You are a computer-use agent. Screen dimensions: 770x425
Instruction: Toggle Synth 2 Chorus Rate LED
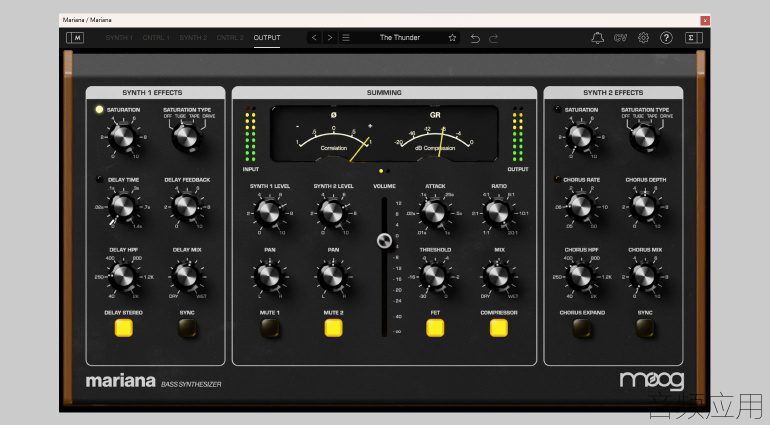point(557,179)
